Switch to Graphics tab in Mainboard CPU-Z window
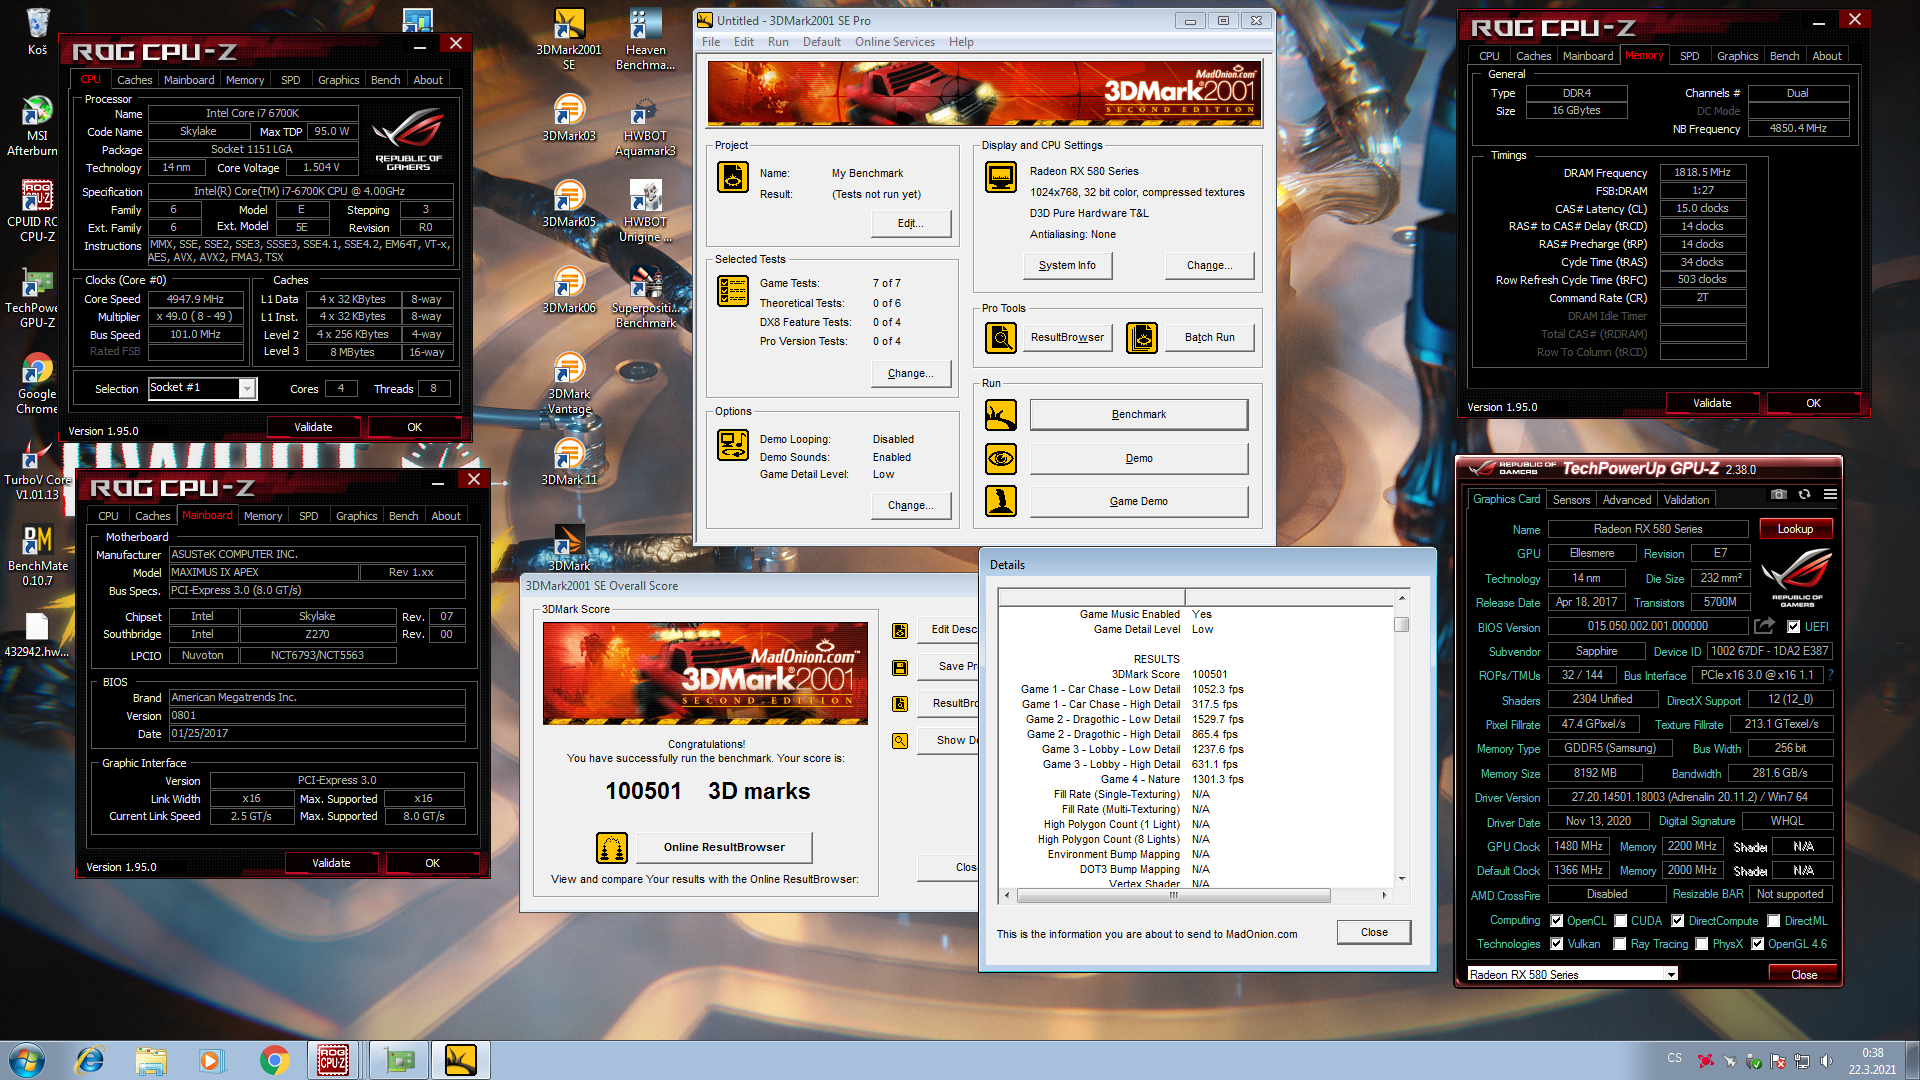 (x=356, y=516)
